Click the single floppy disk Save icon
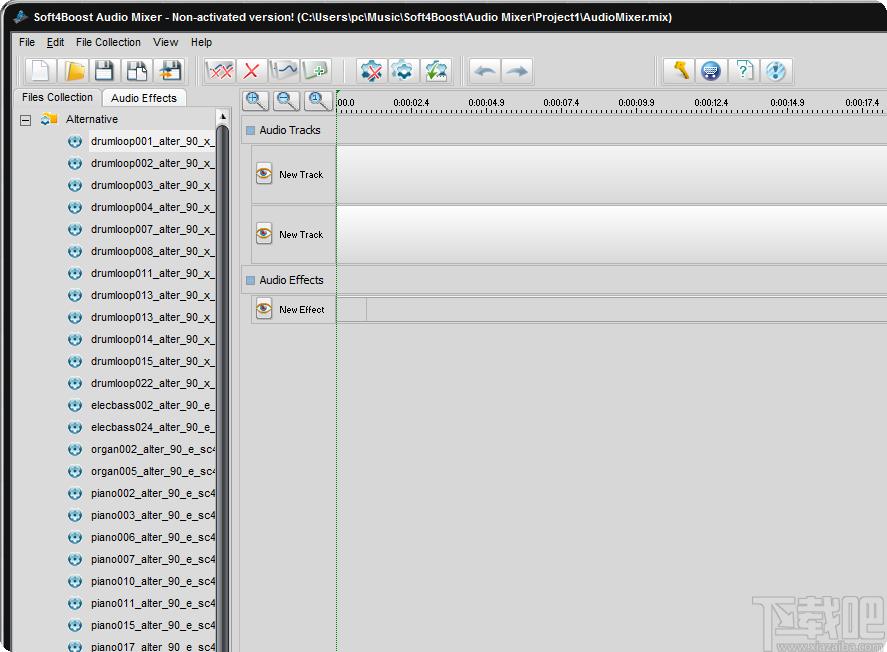This screenshot has width=887, height=652. [x=104, y=71]
